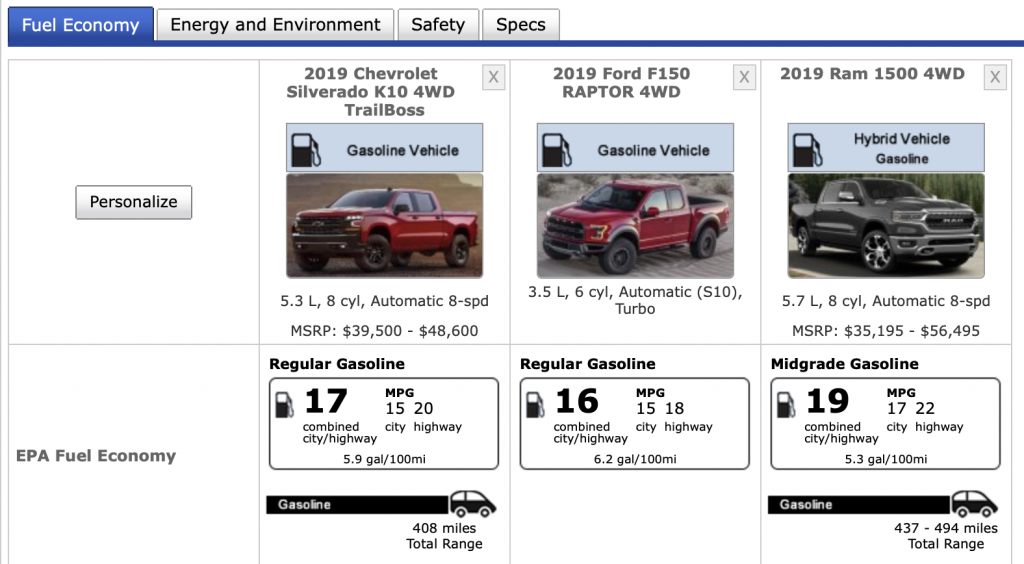Click the car icon on Silverado range bar
Viewport: 1024px width, 564px height.
click(473, 504)
